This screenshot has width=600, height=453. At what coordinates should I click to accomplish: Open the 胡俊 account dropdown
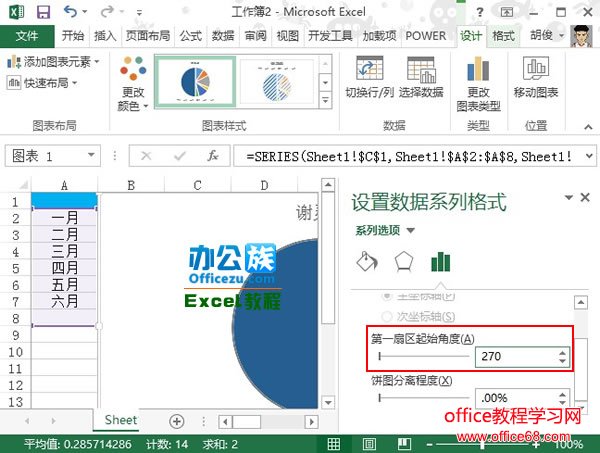(x=547, y=36)
